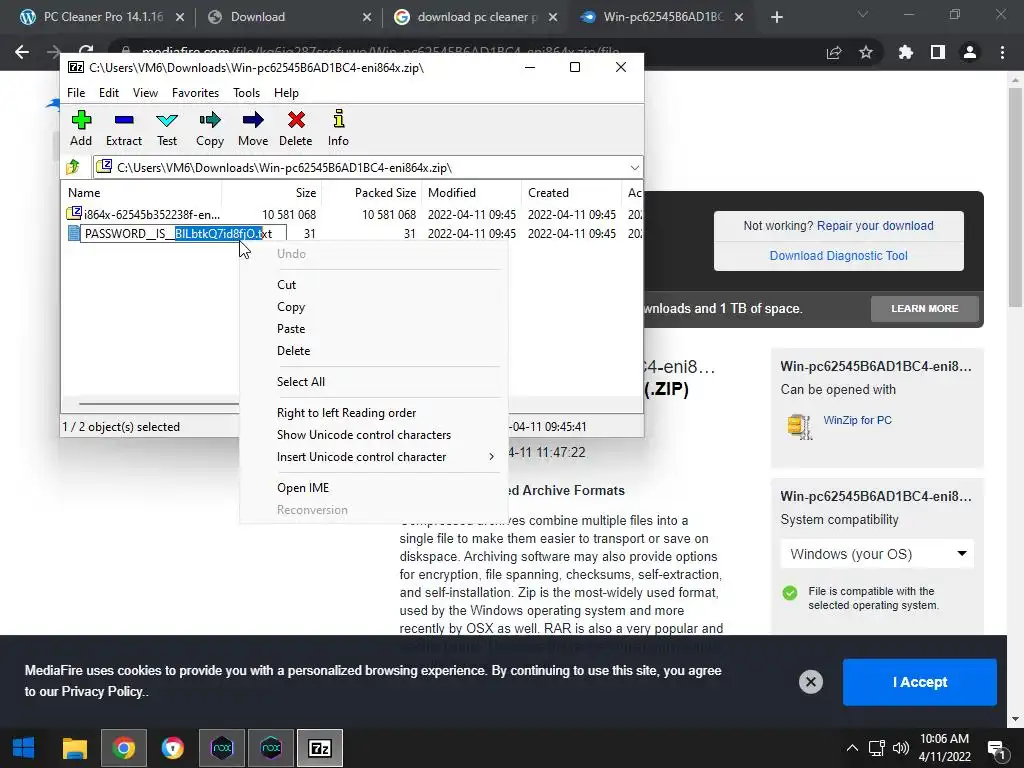Dismiss the cookie banner with the X
Screen dimensions: 1024x768
click(810, 682)
